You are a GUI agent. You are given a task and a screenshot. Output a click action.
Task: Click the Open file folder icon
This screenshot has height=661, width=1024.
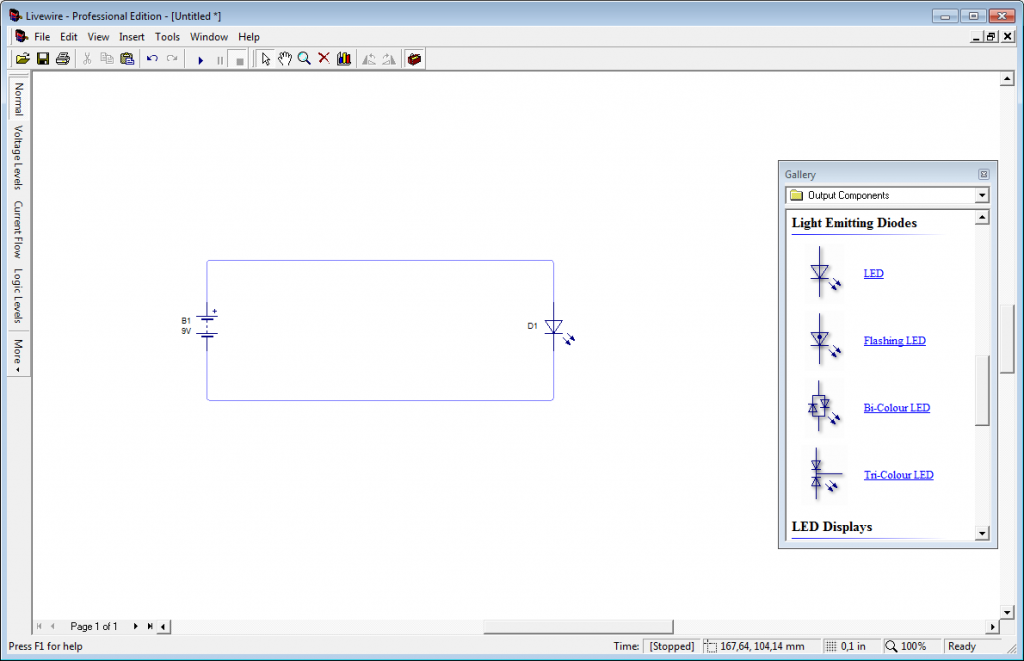[22, 58]
